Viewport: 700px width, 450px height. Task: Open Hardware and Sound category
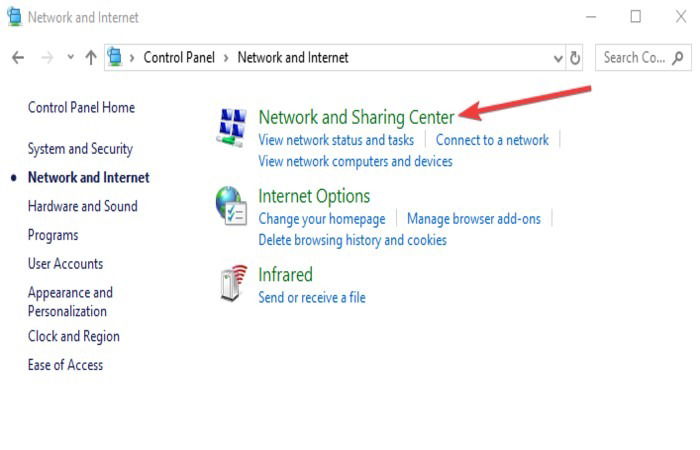tap(83, 206)
